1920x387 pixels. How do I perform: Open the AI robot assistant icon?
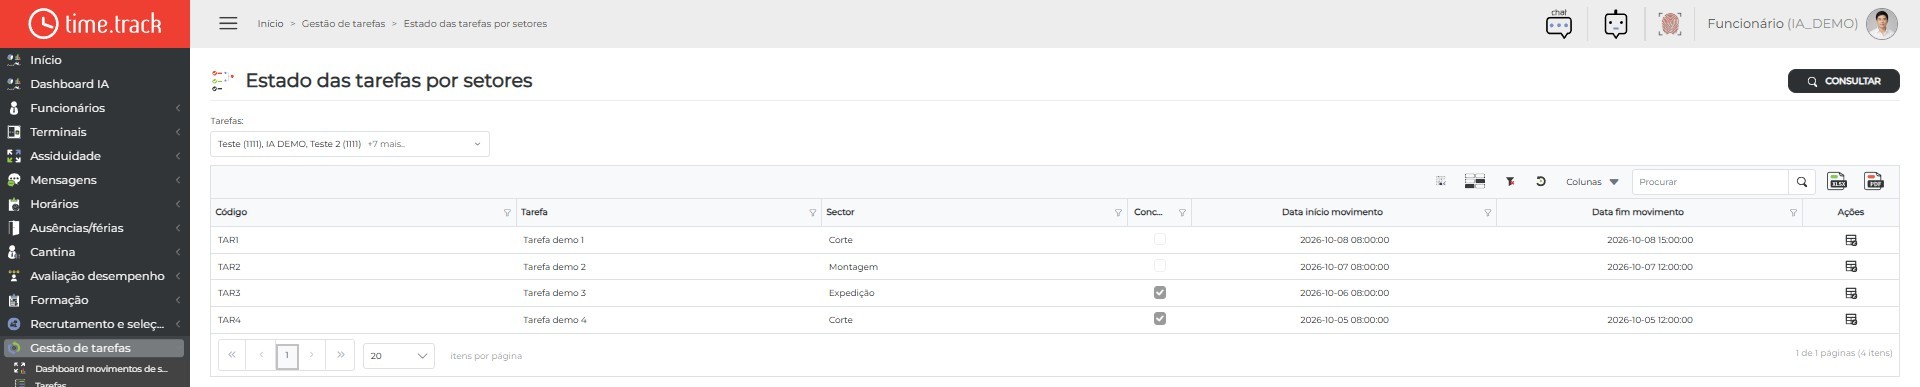[1616, 24]
